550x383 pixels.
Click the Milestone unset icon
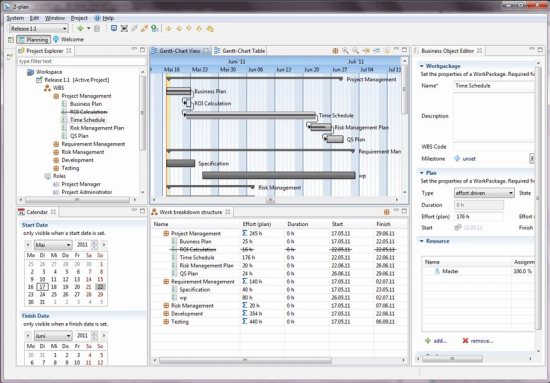457,159
